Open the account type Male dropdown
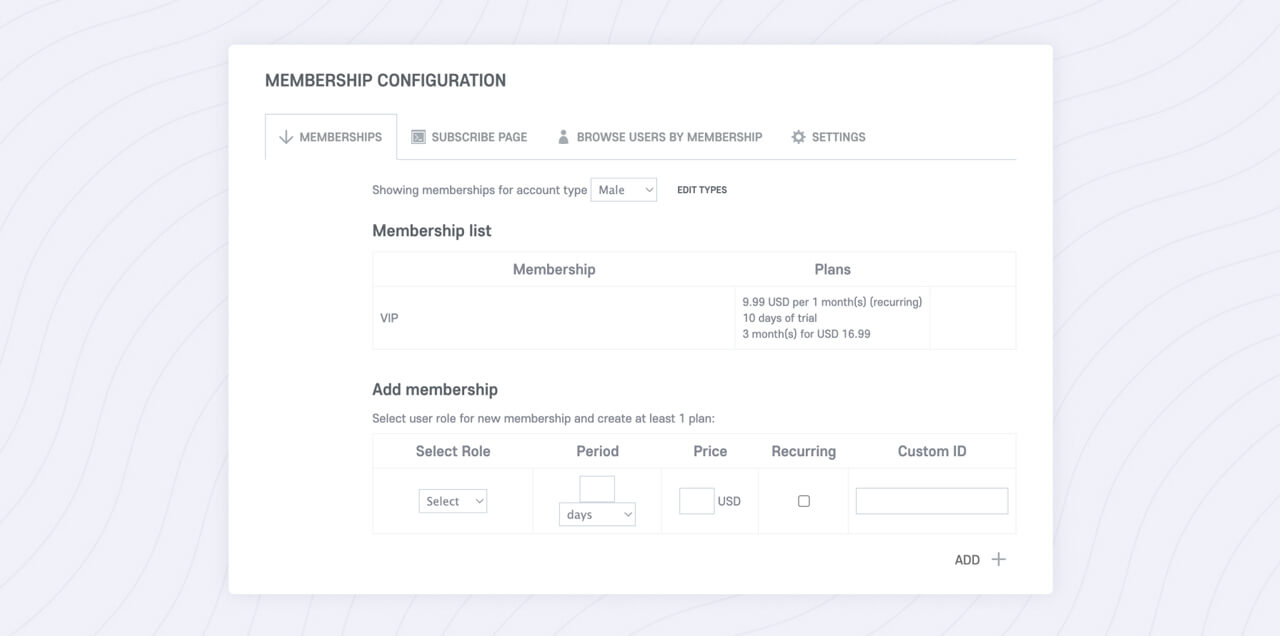 [623, 190]
